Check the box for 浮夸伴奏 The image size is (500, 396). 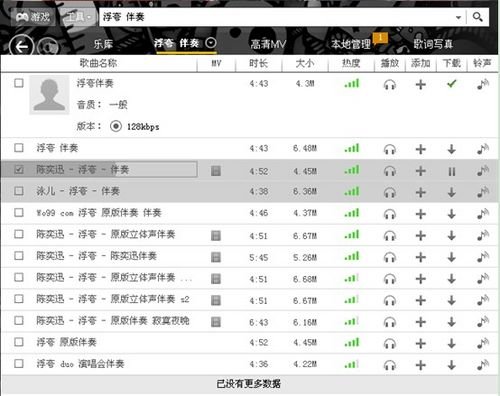click(19, 83)
